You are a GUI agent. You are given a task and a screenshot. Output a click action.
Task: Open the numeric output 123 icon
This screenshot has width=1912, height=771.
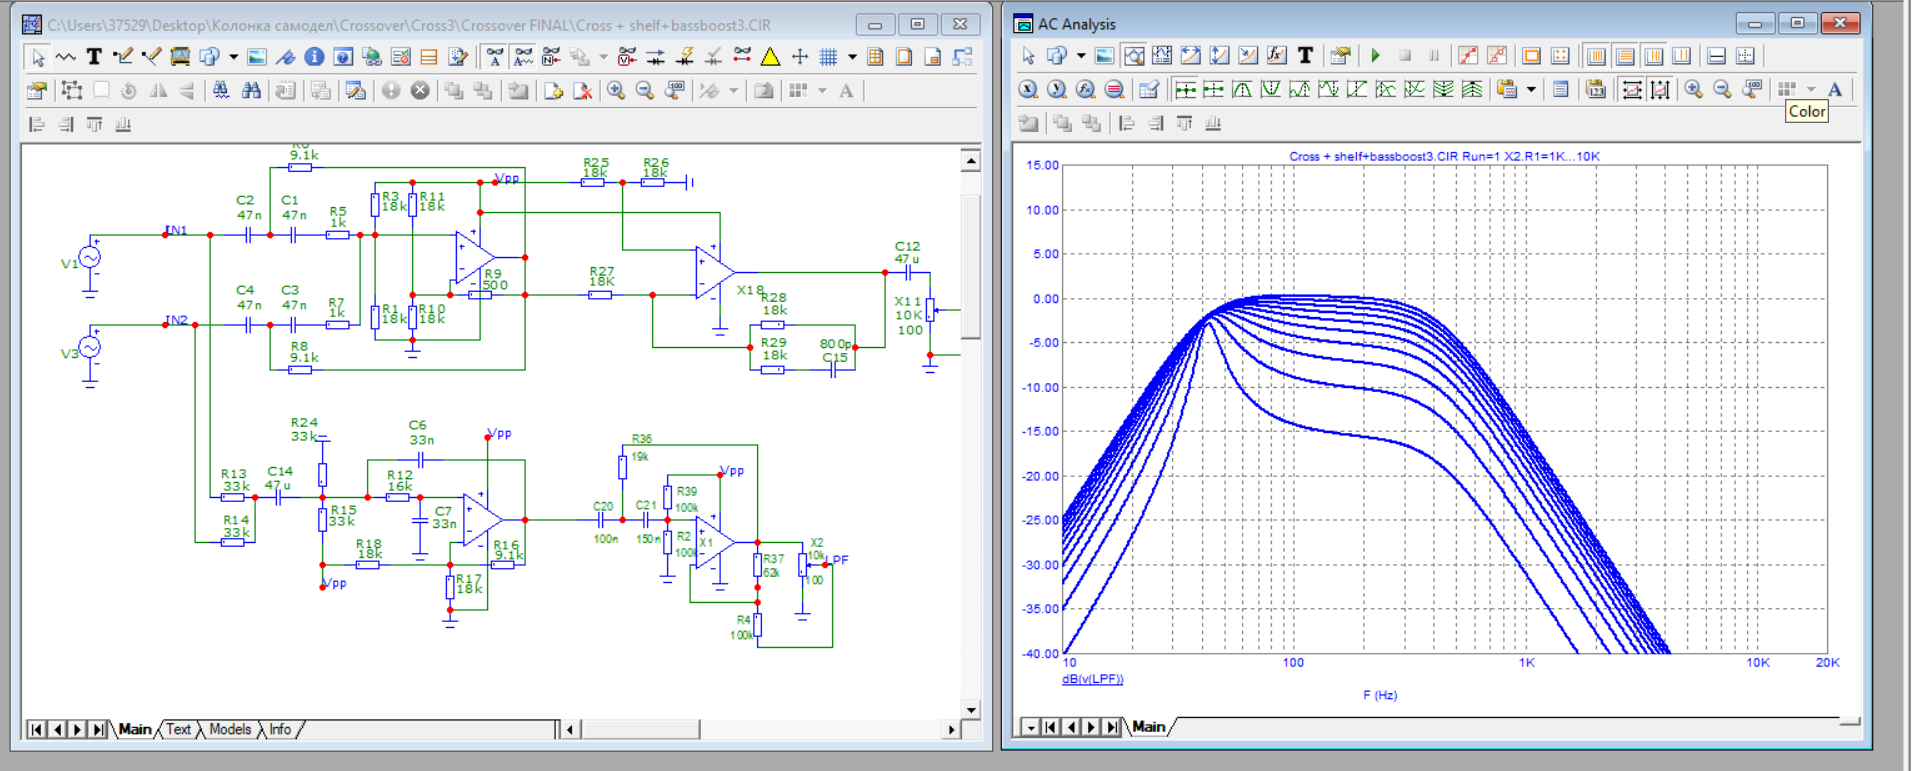pos(1596,88)
